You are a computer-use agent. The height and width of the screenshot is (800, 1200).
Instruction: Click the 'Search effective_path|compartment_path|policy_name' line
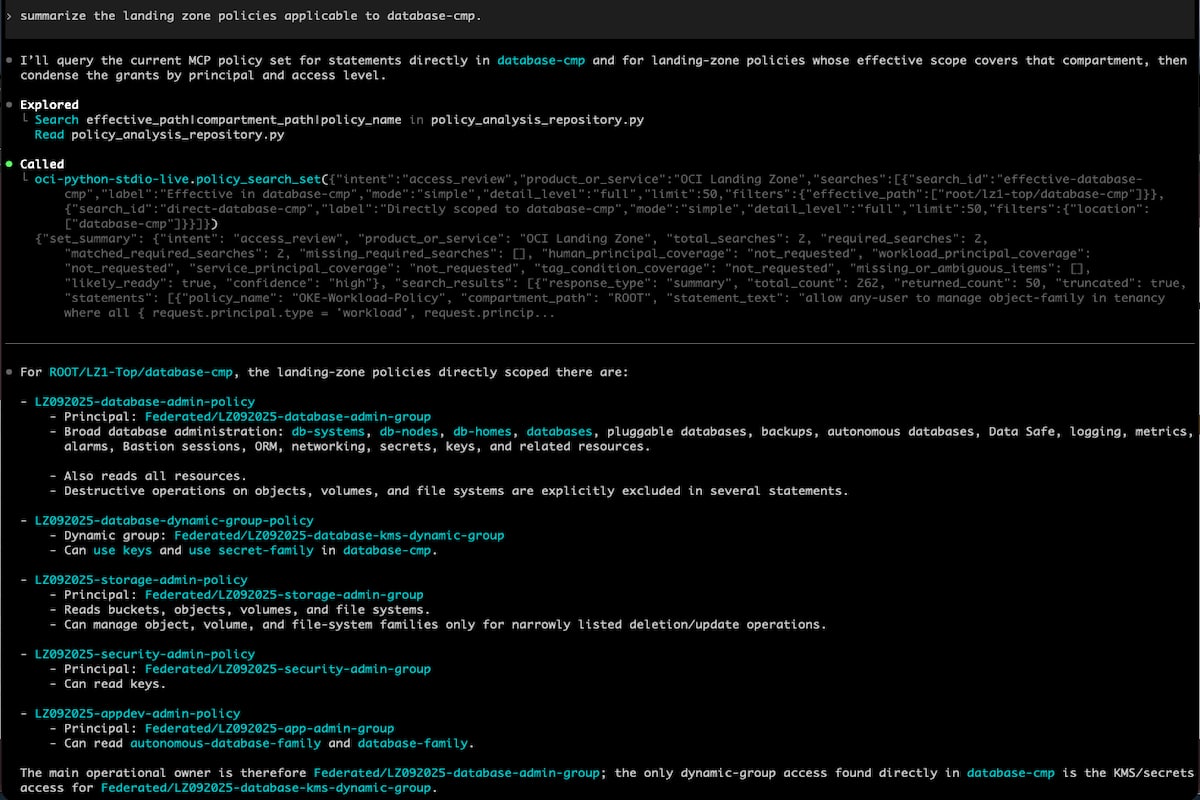click(339, 119)
